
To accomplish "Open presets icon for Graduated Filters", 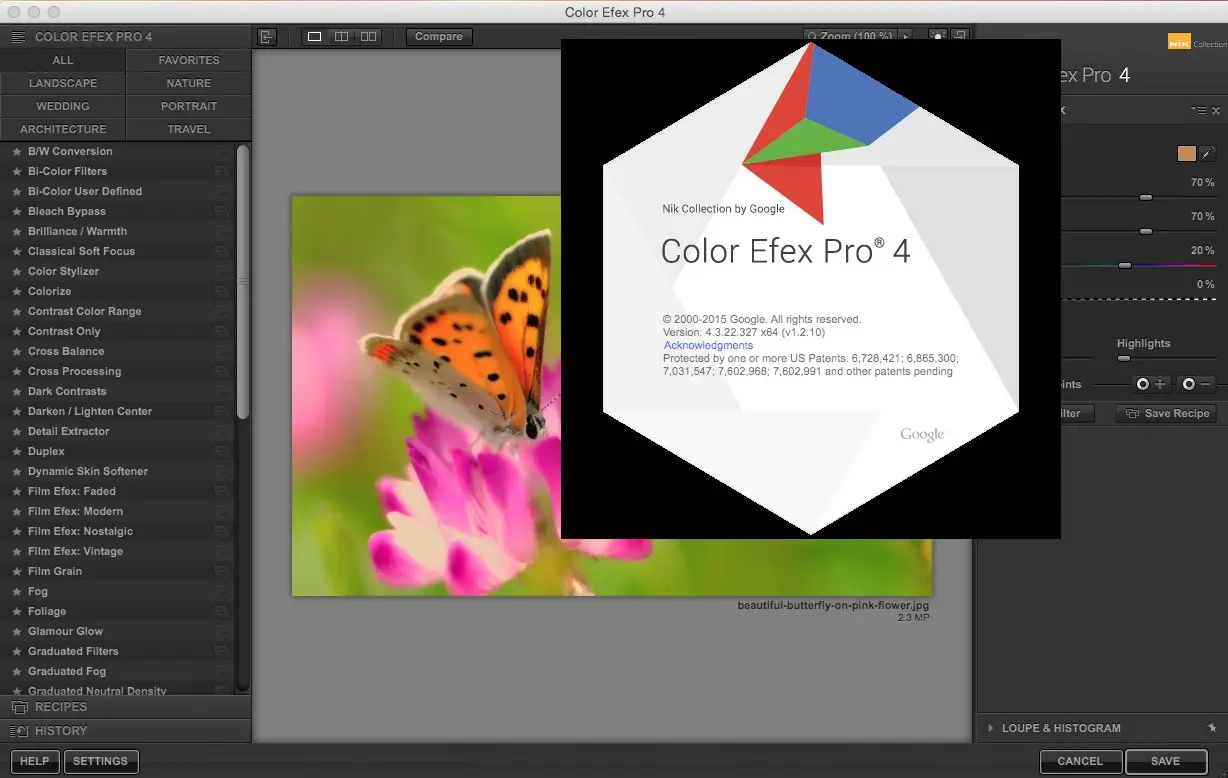I will coord(221,652).
